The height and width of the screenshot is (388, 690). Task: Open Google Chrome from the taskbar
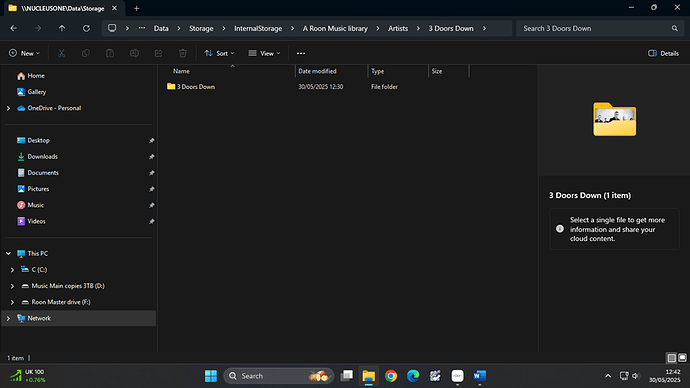pyautogui.click(x=391, y=376)
